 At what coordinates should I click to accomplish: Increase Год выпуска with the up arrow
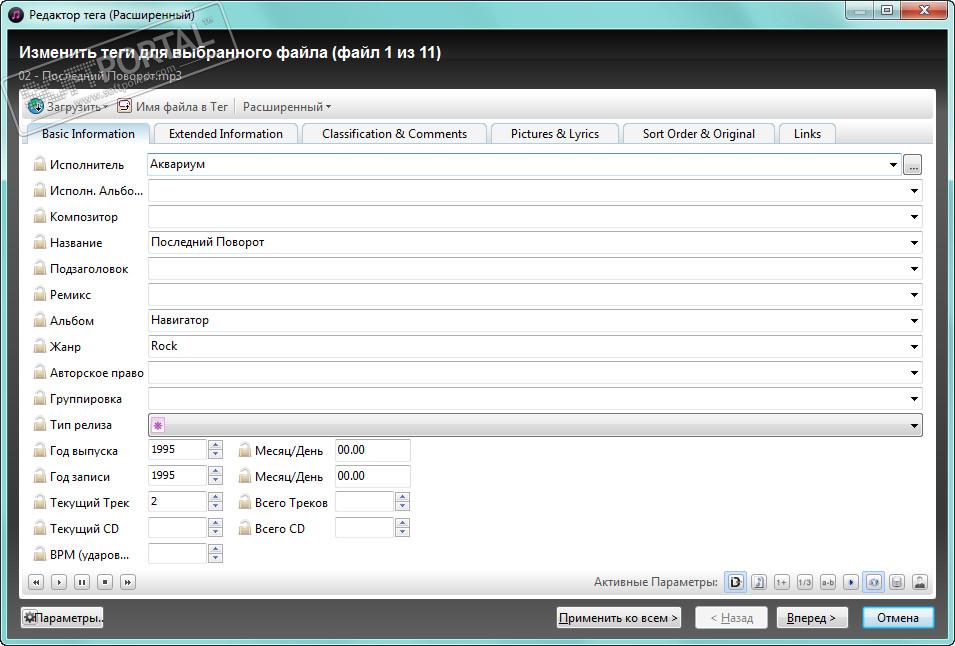coord(215,446)
